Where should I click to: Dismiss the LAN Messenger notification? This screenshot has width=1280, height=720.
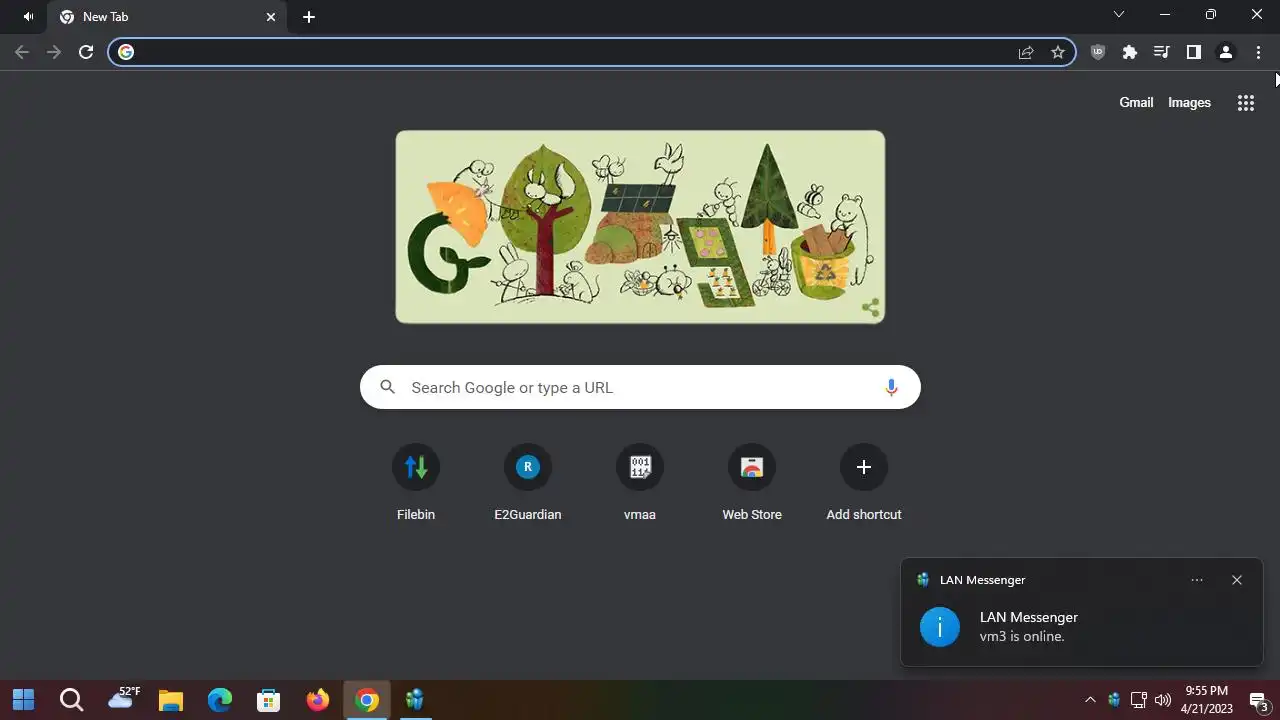tap(1237, 580)
